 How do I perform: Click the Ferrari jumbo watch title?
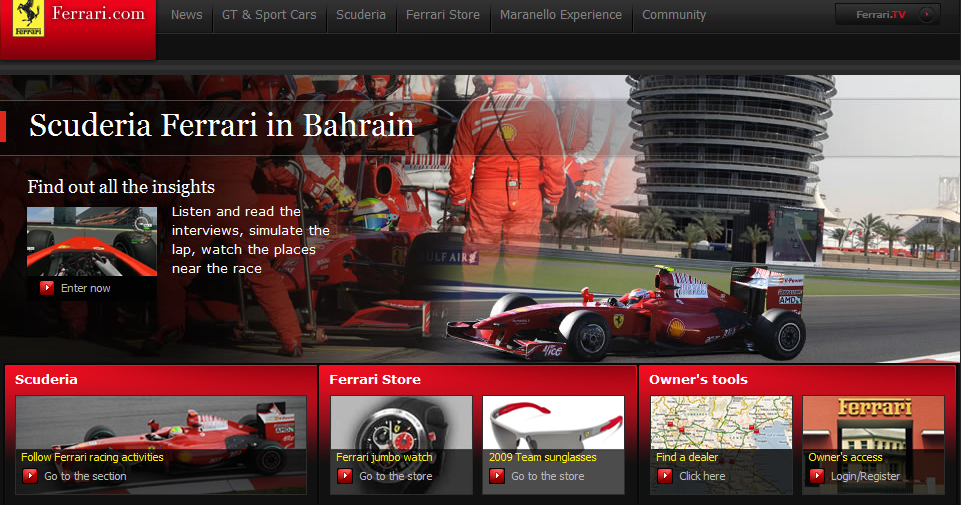point(384,457)
